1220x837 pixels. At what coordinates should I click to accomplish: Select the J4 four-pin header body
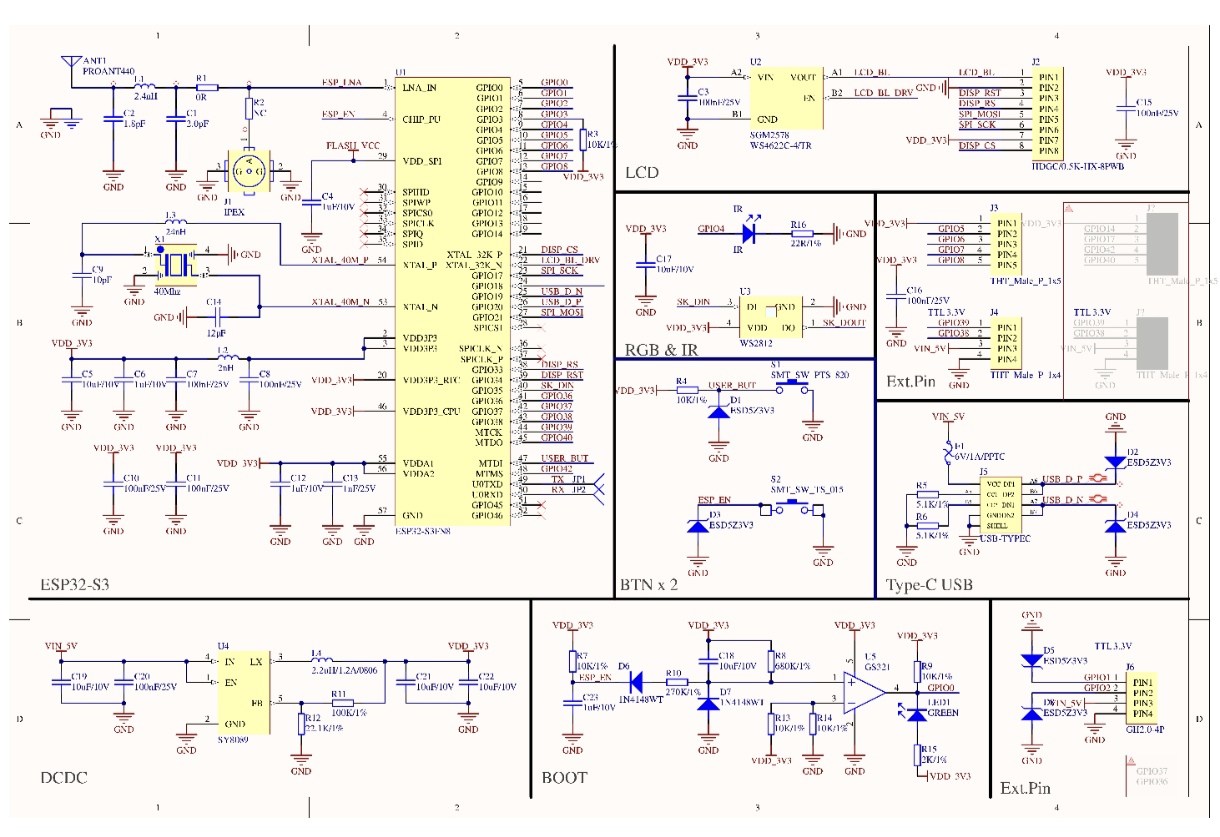tap(1005, 344)
